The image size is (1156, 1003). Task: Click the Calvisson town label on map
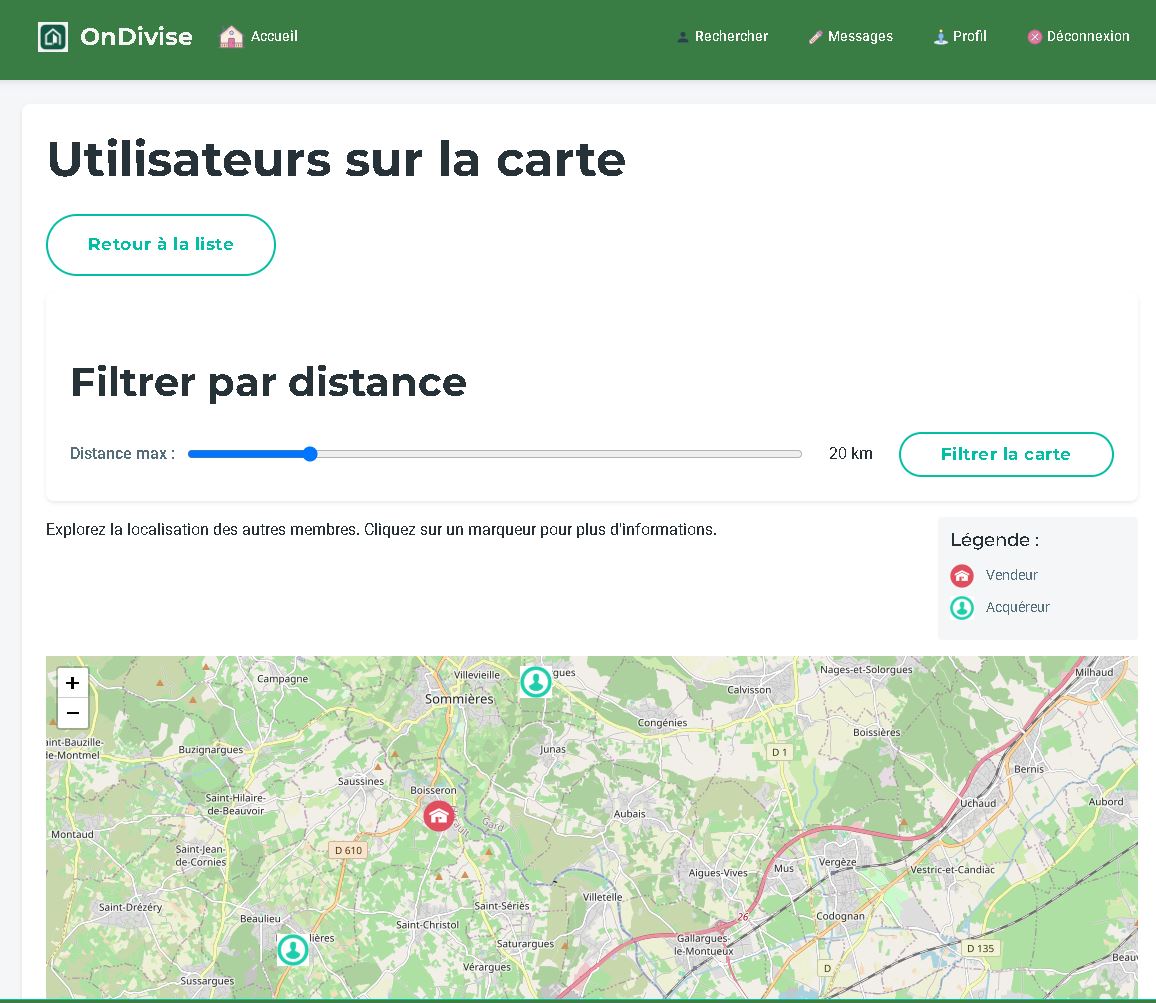coord(749,690)
